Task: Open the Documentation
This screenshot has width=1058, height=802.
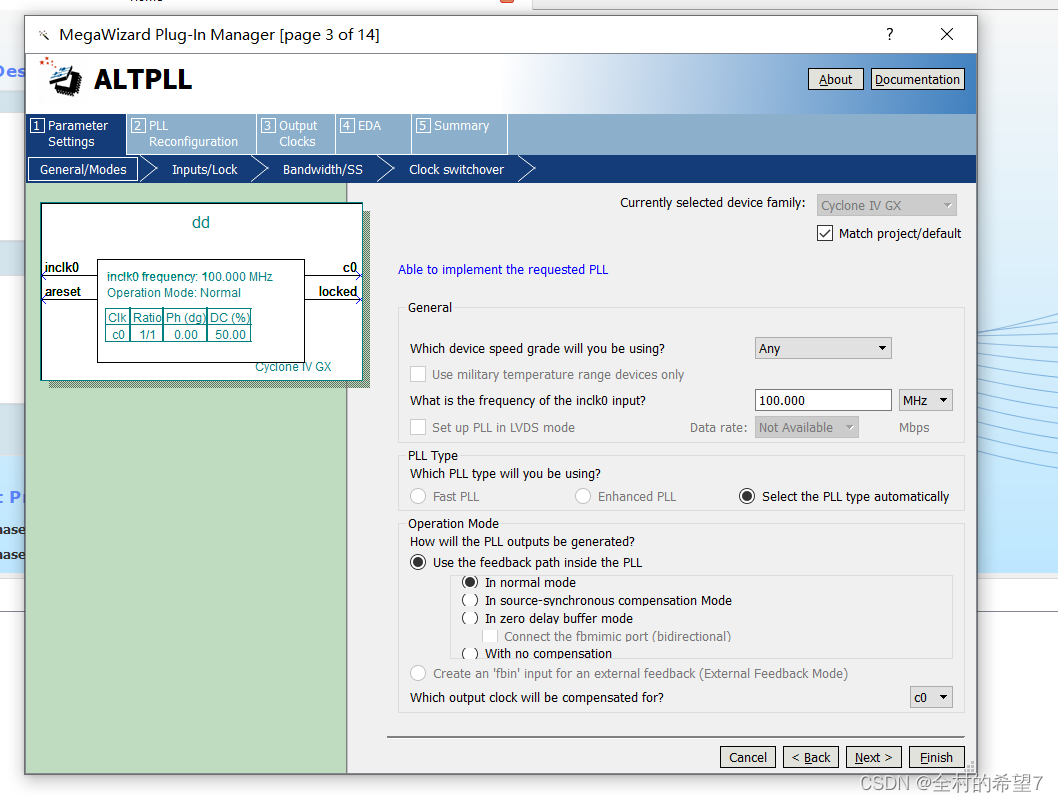Action: click(x=917, y=80)
